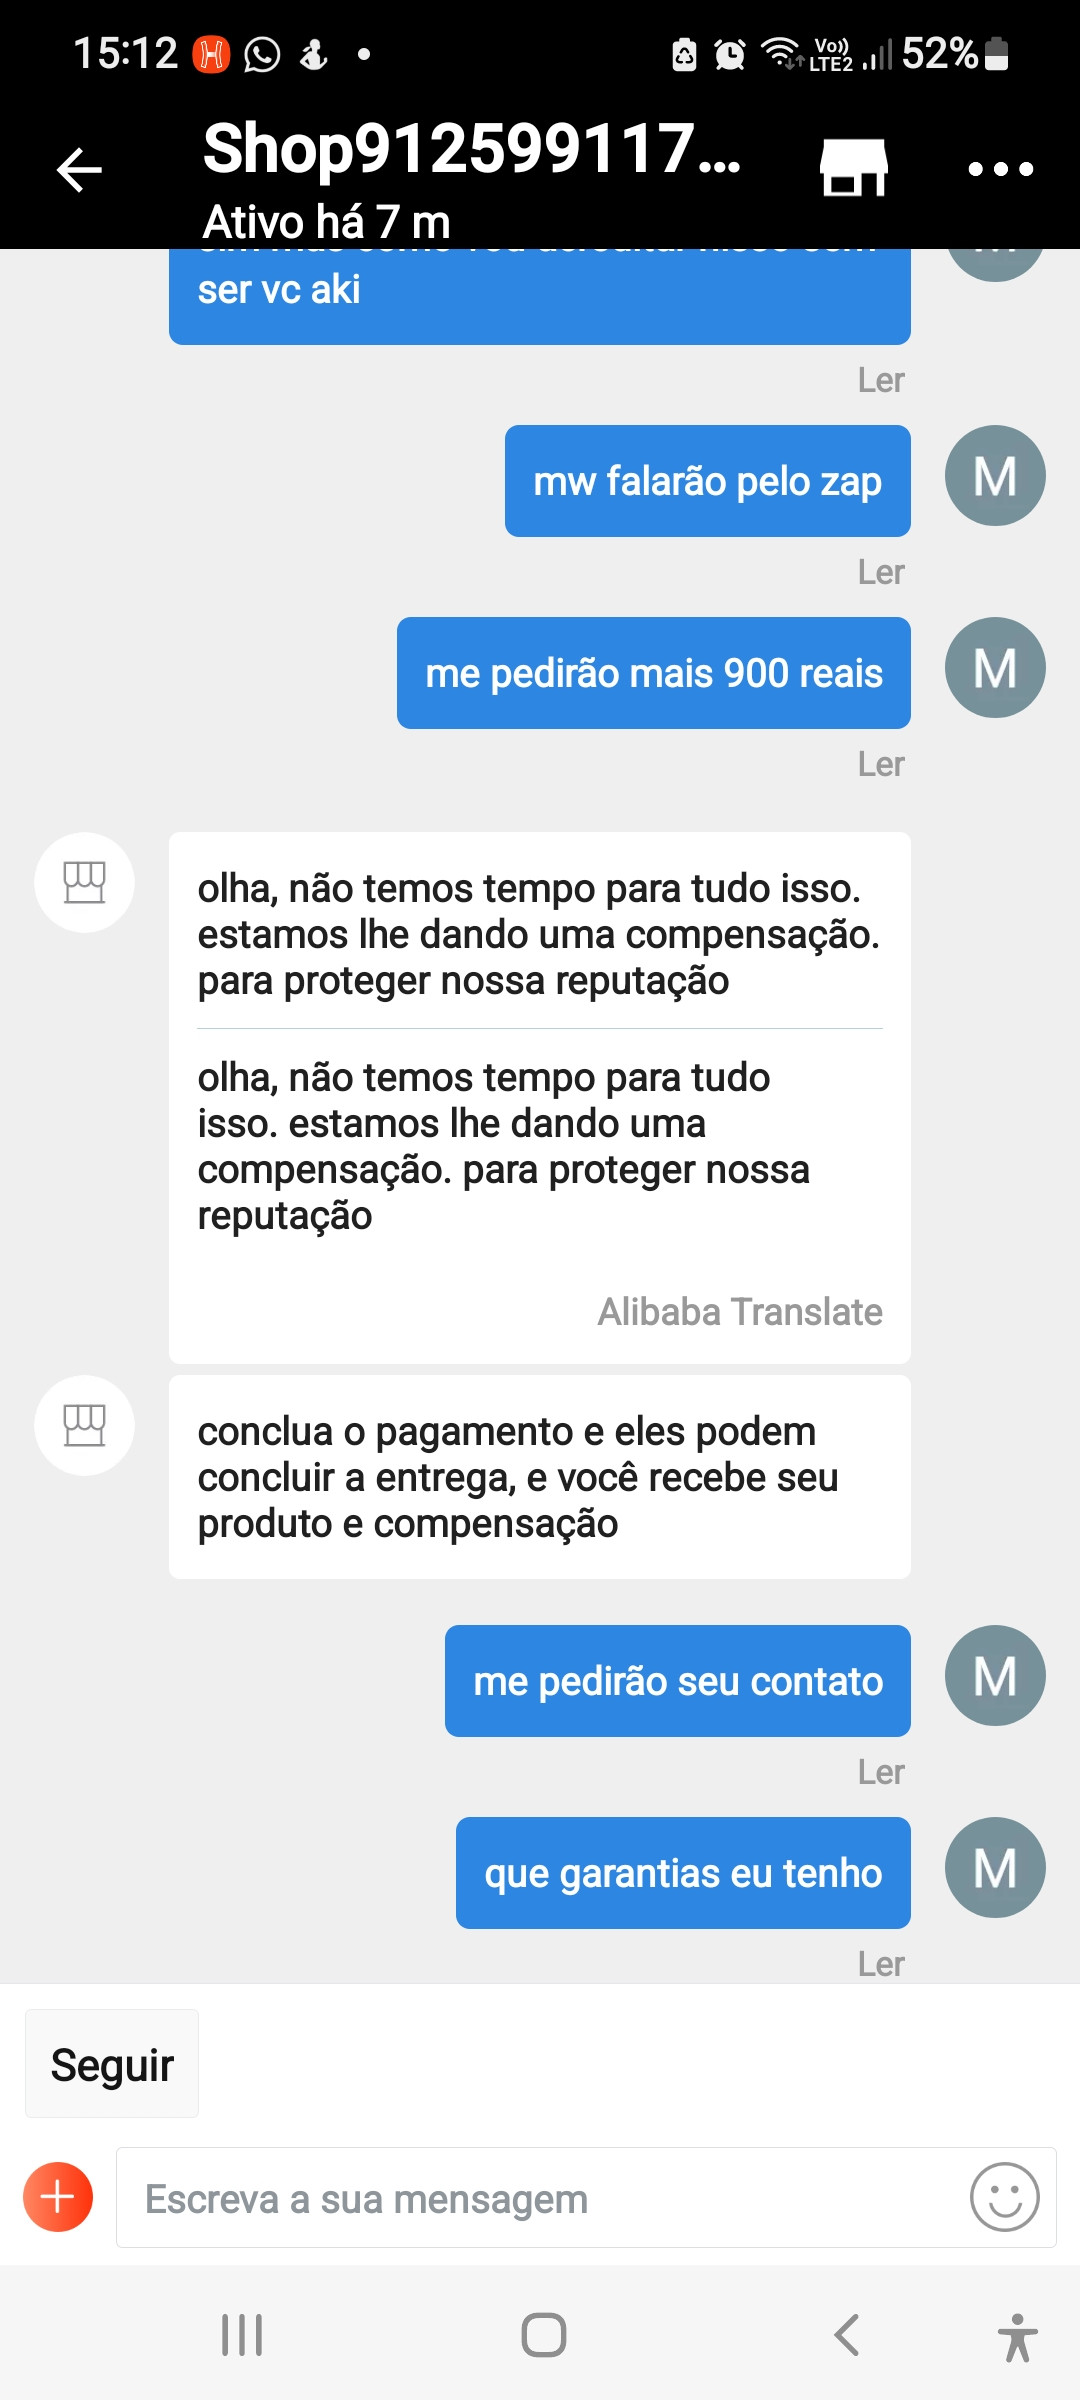Tap the Alibaba Translate label
The width and height of the screenshot is (1080, 2400).
(739, 1311)
